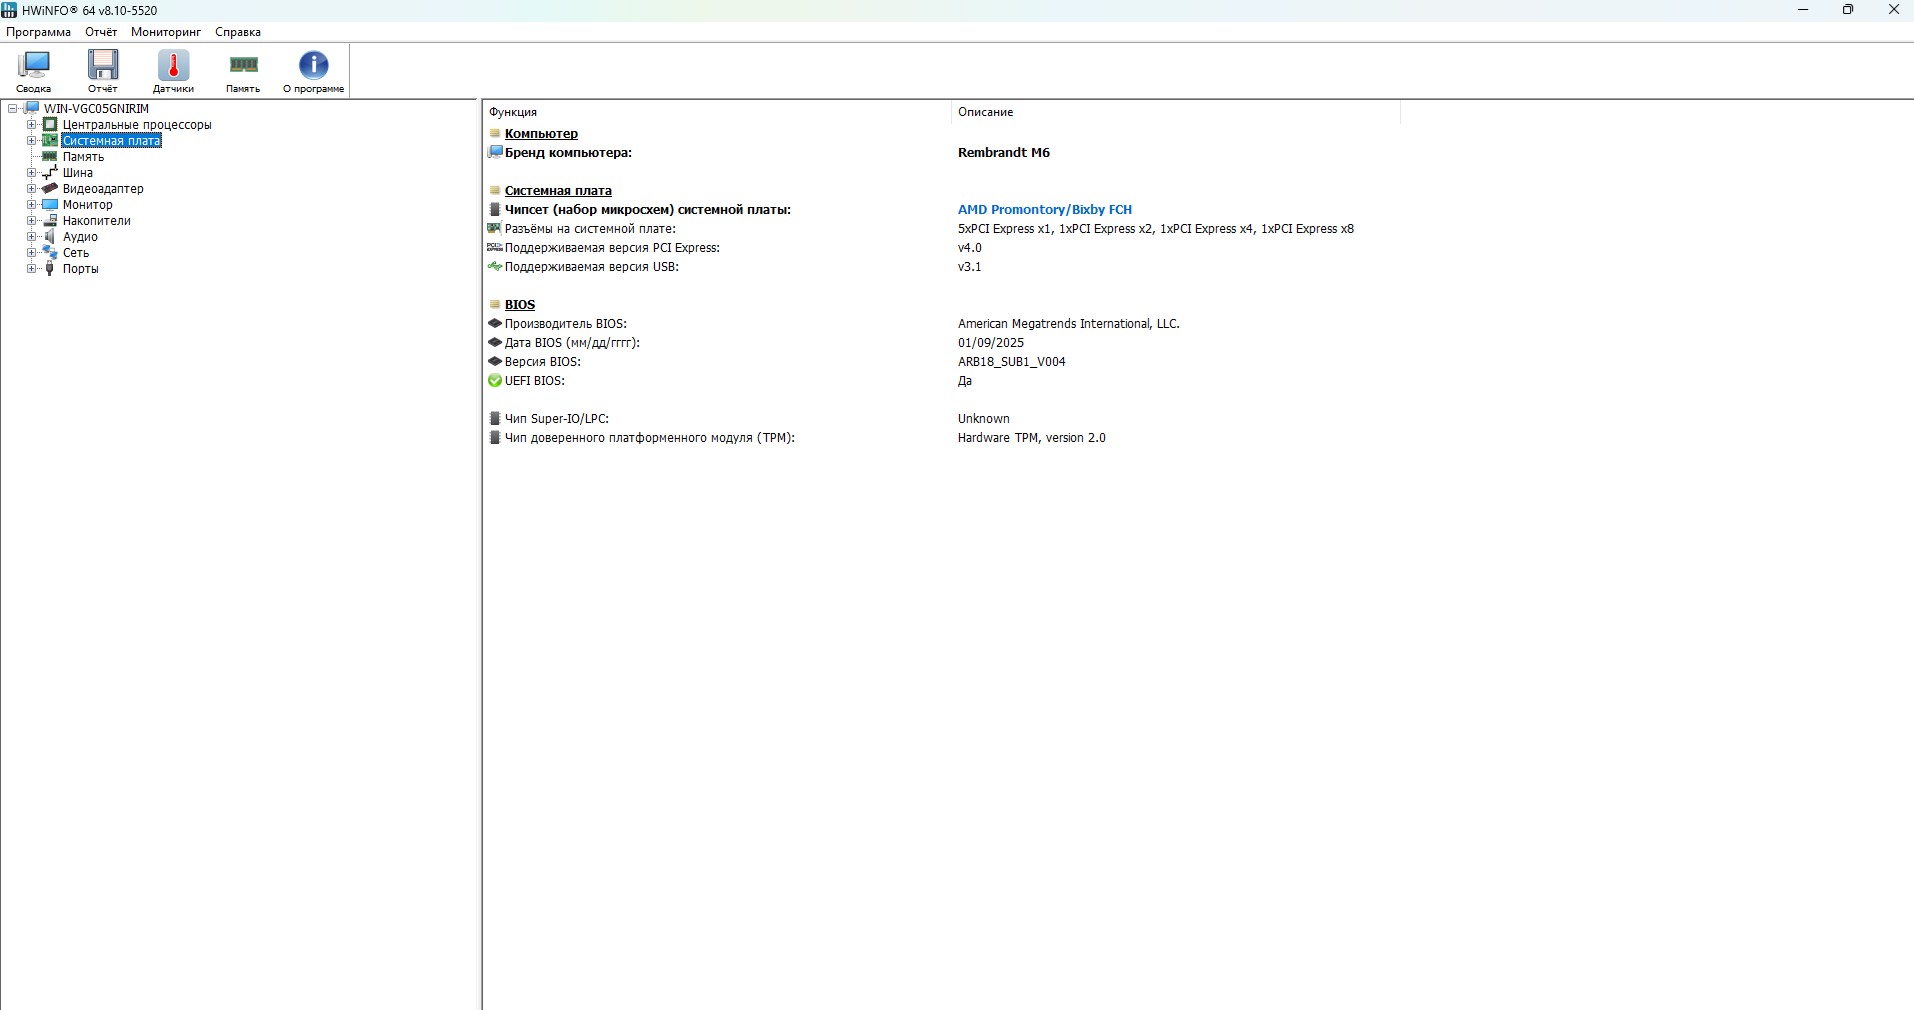This screenshot has width=1914, height=1010.
Task: Expand the Шина tree node
Action: (x=32, y=173)
